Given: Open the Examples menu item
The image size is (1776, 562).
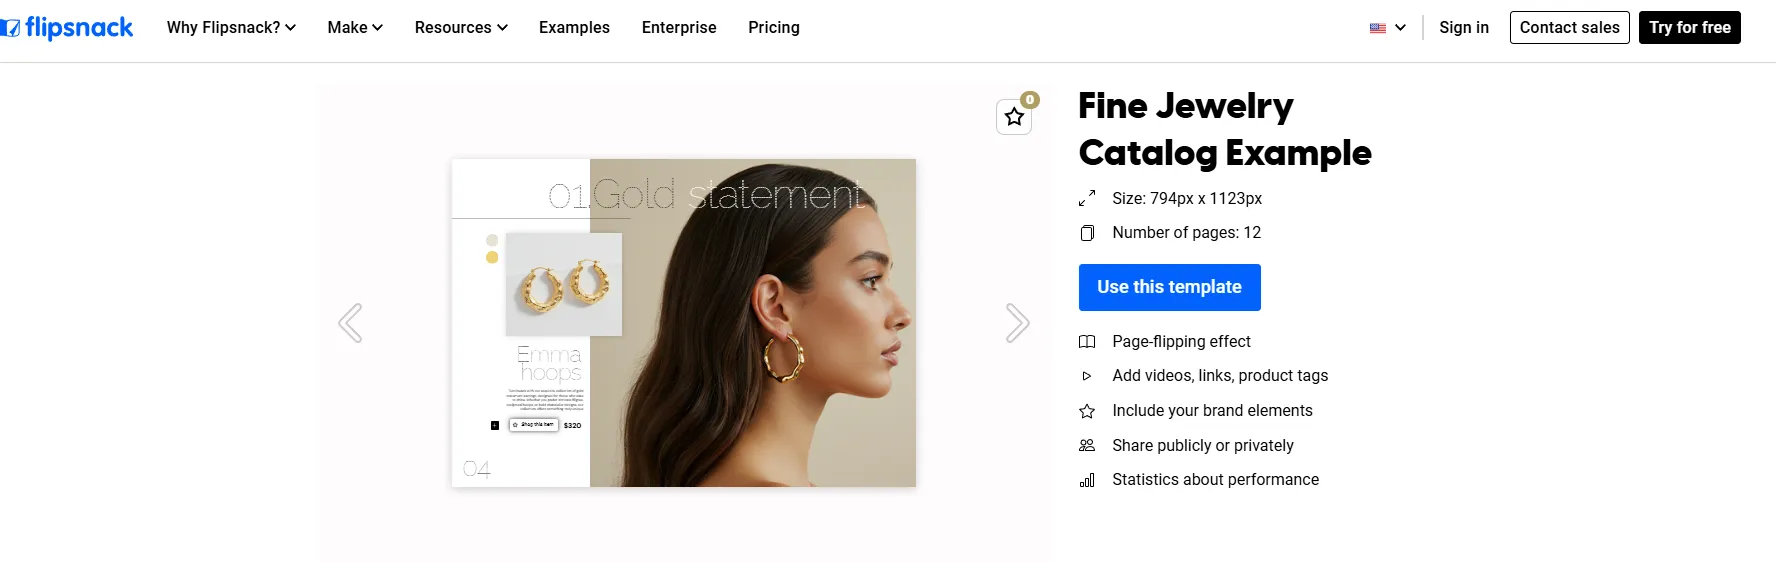Looking at the screenshot, I should [574, 28].
